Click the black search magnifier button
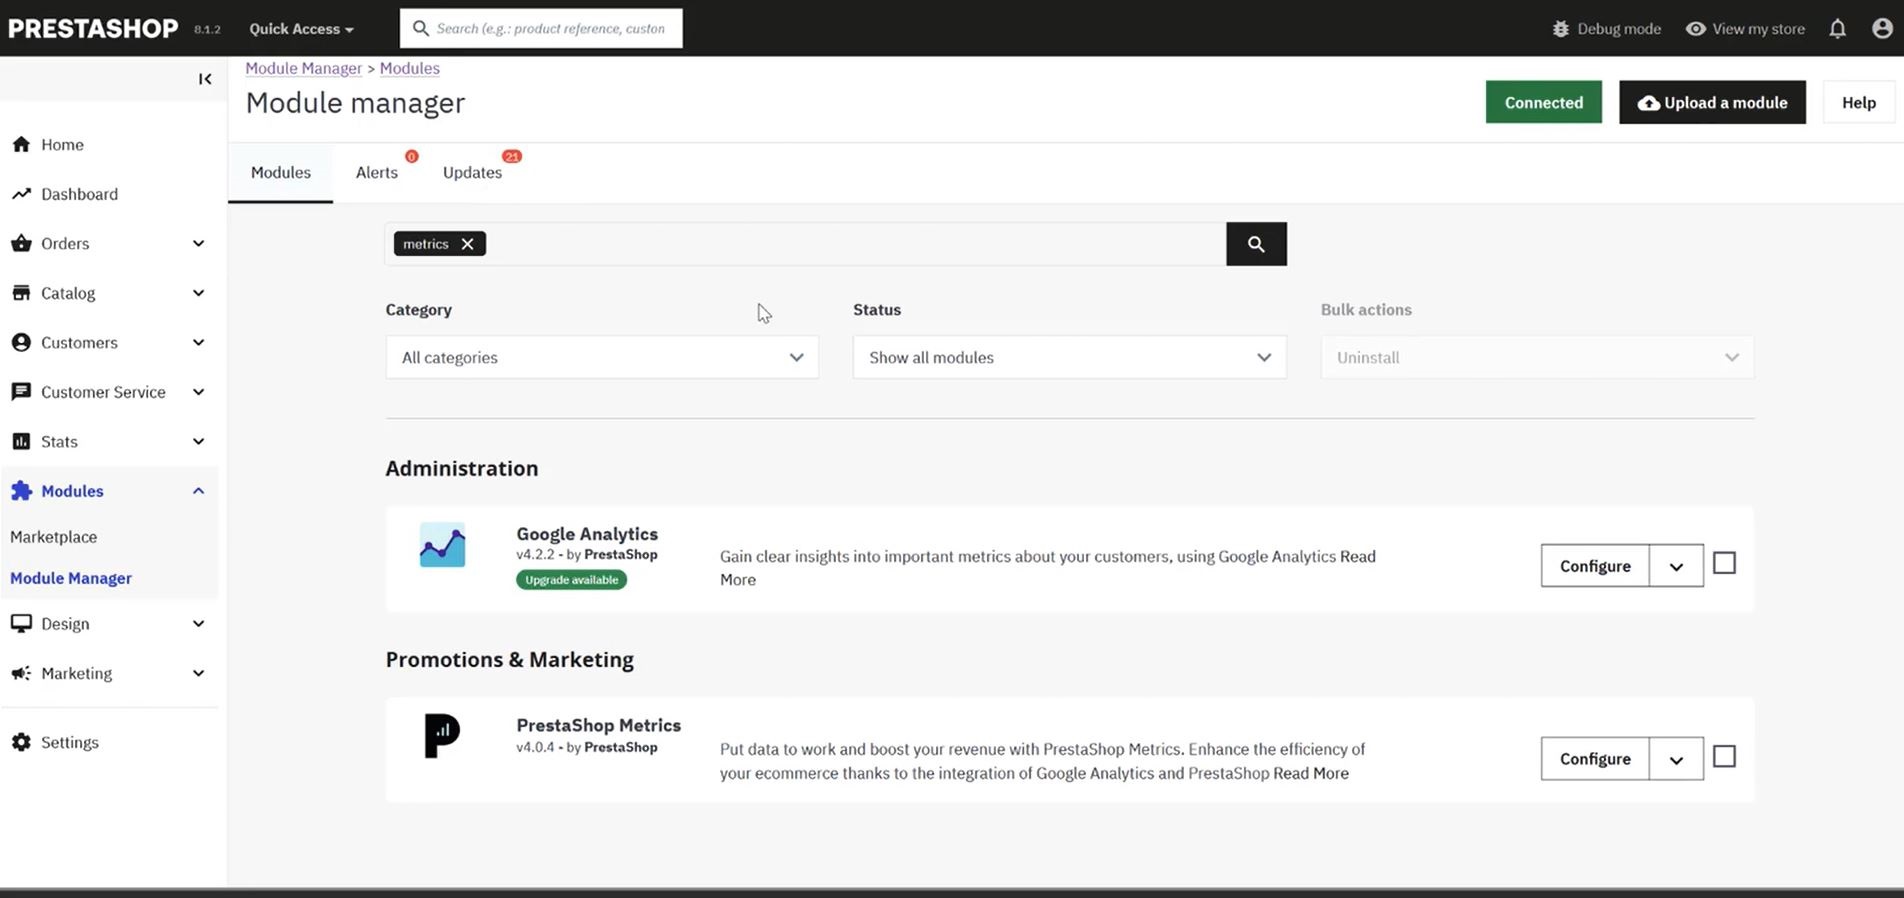Image resolution: width=1904 pixels, height=898 pixels. point(1256,244)
